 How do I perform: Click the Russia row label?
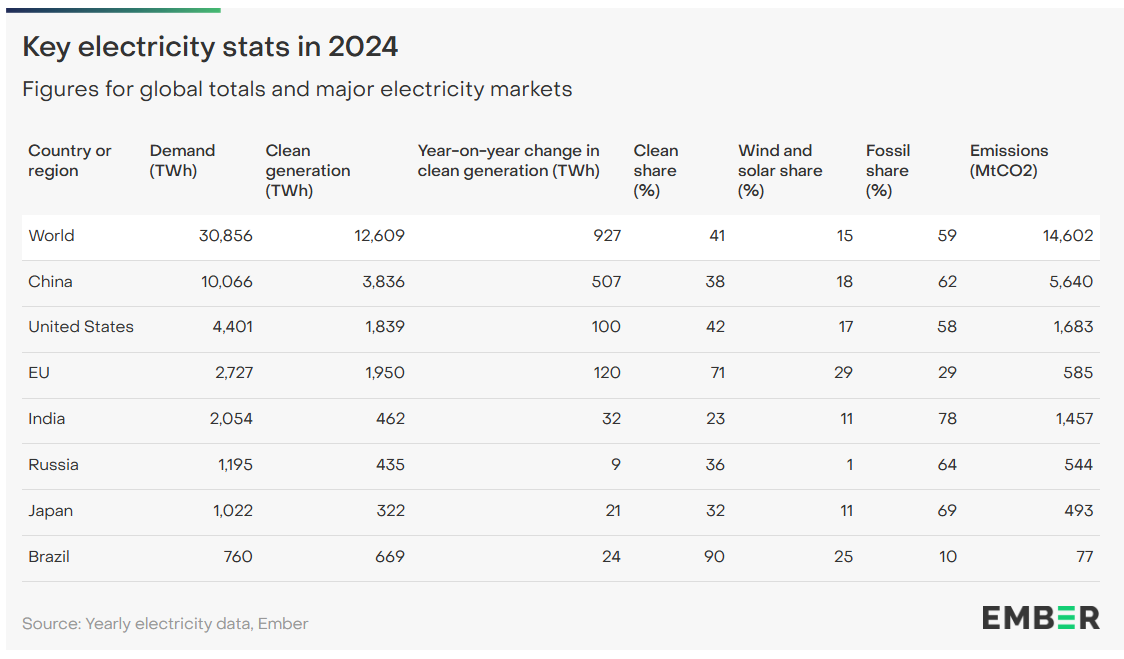[53, 465]
